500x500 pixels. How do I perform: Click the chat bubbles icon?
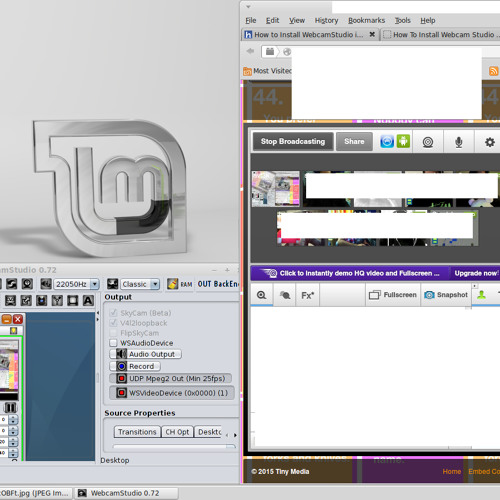coord(285,295)
